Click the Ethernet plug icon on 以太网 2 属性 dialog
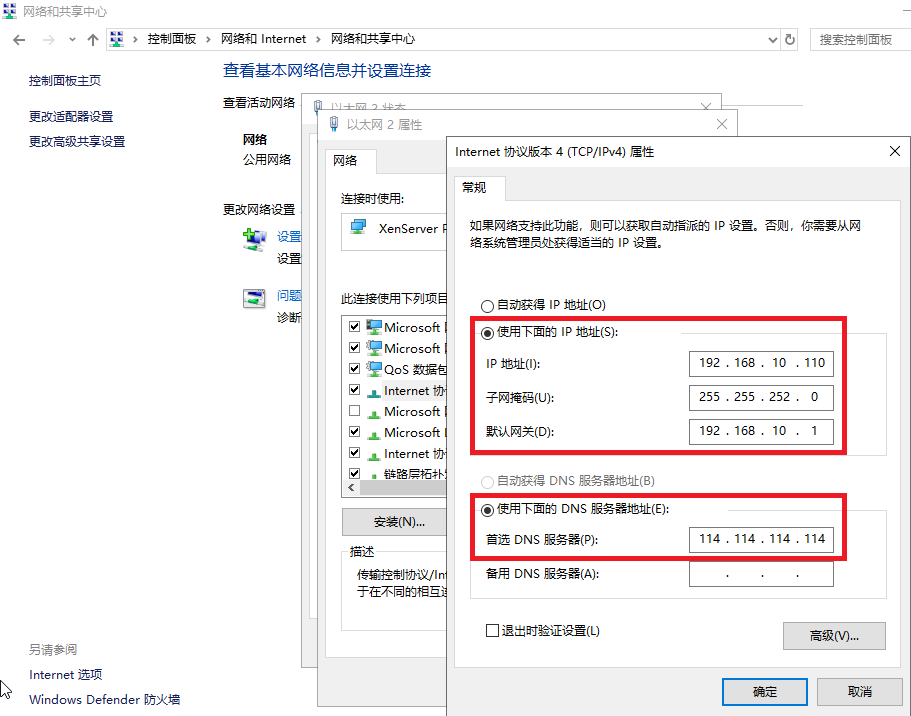This screenshot has width=911, height=716. [x=334, y=122]
